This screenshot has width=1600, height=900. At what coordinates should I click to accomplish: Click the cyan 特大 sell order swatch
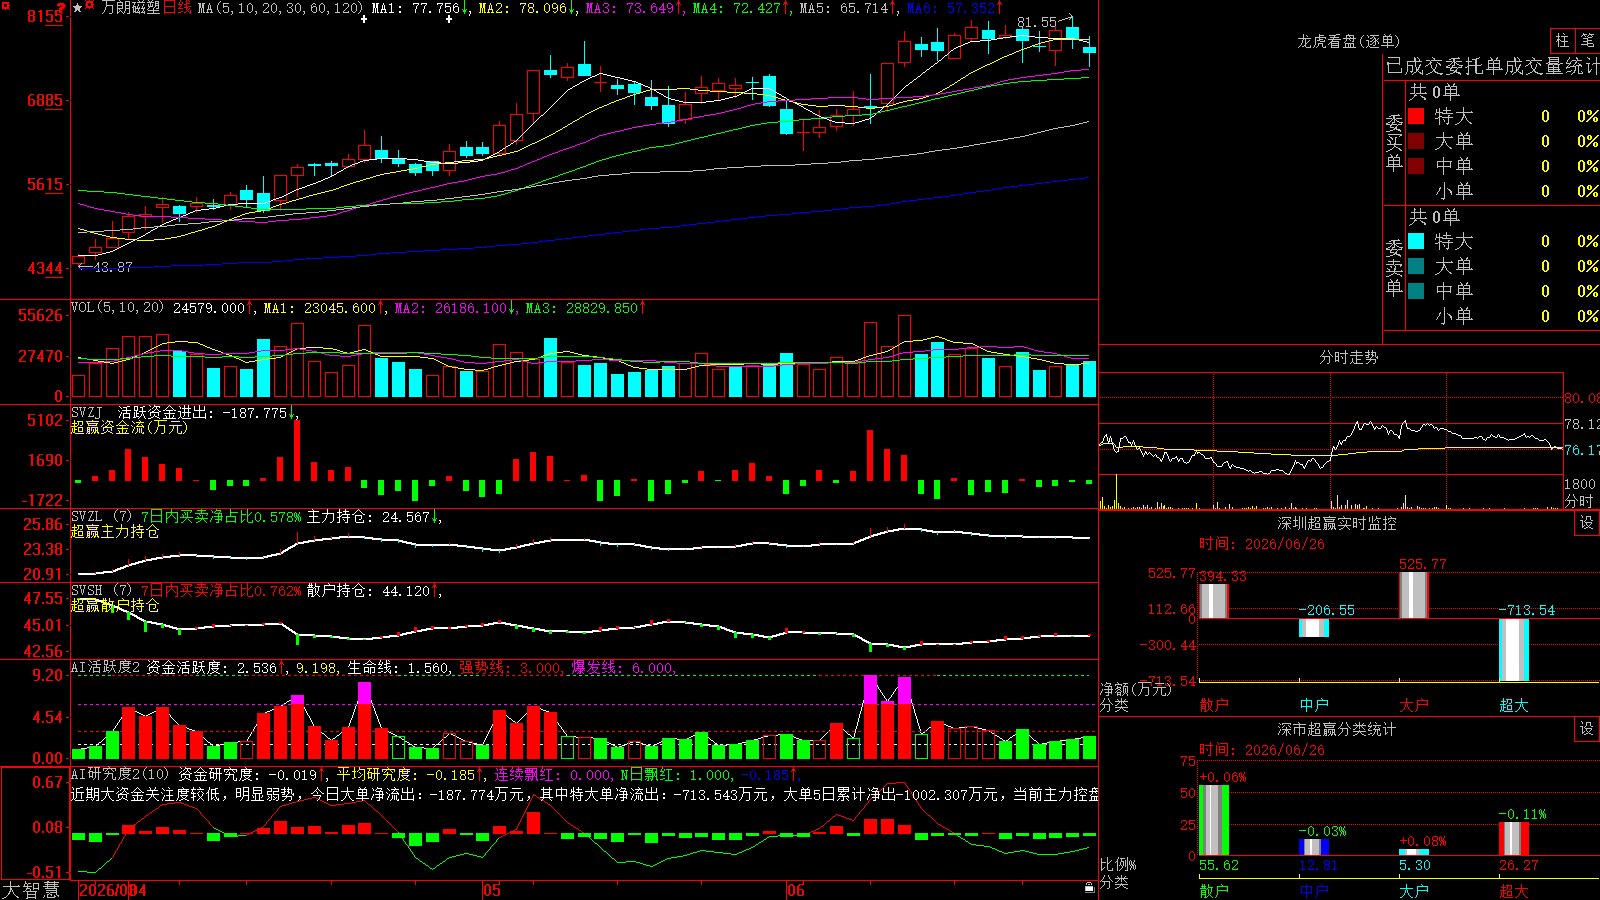(x=1416, y=241)
